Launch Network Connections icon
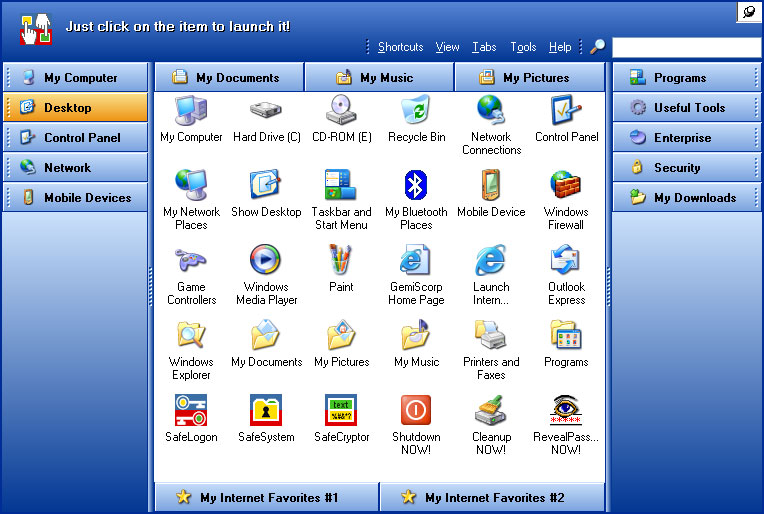 [x=491, y=110]
